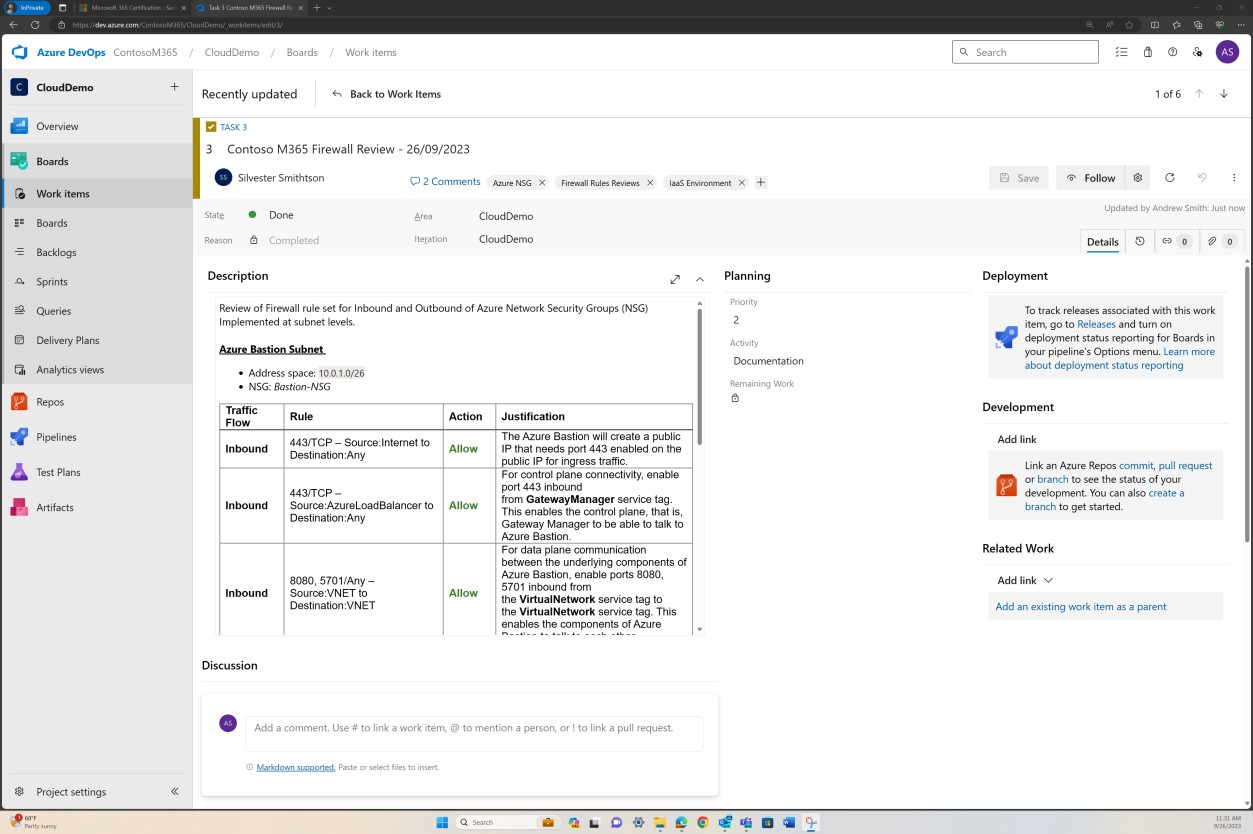Screen dimensions: 1253x834
Task: Refresh the work item
Action: click(x=1170, y=177)
